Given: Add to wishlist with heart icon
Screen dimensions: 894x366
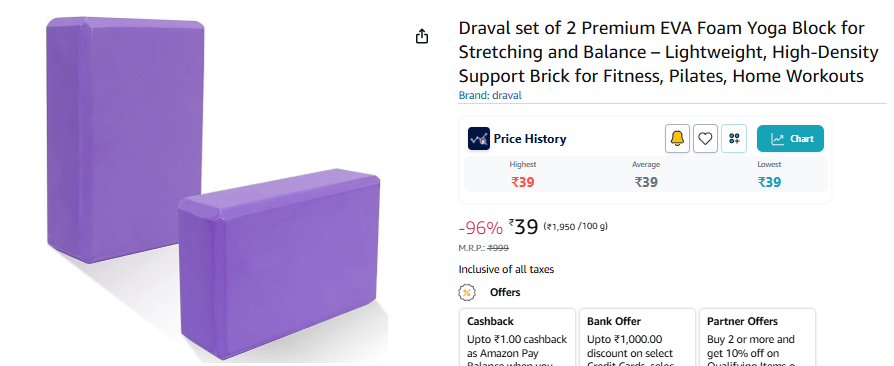Looking at the screenshot, I should coord(705,139).
